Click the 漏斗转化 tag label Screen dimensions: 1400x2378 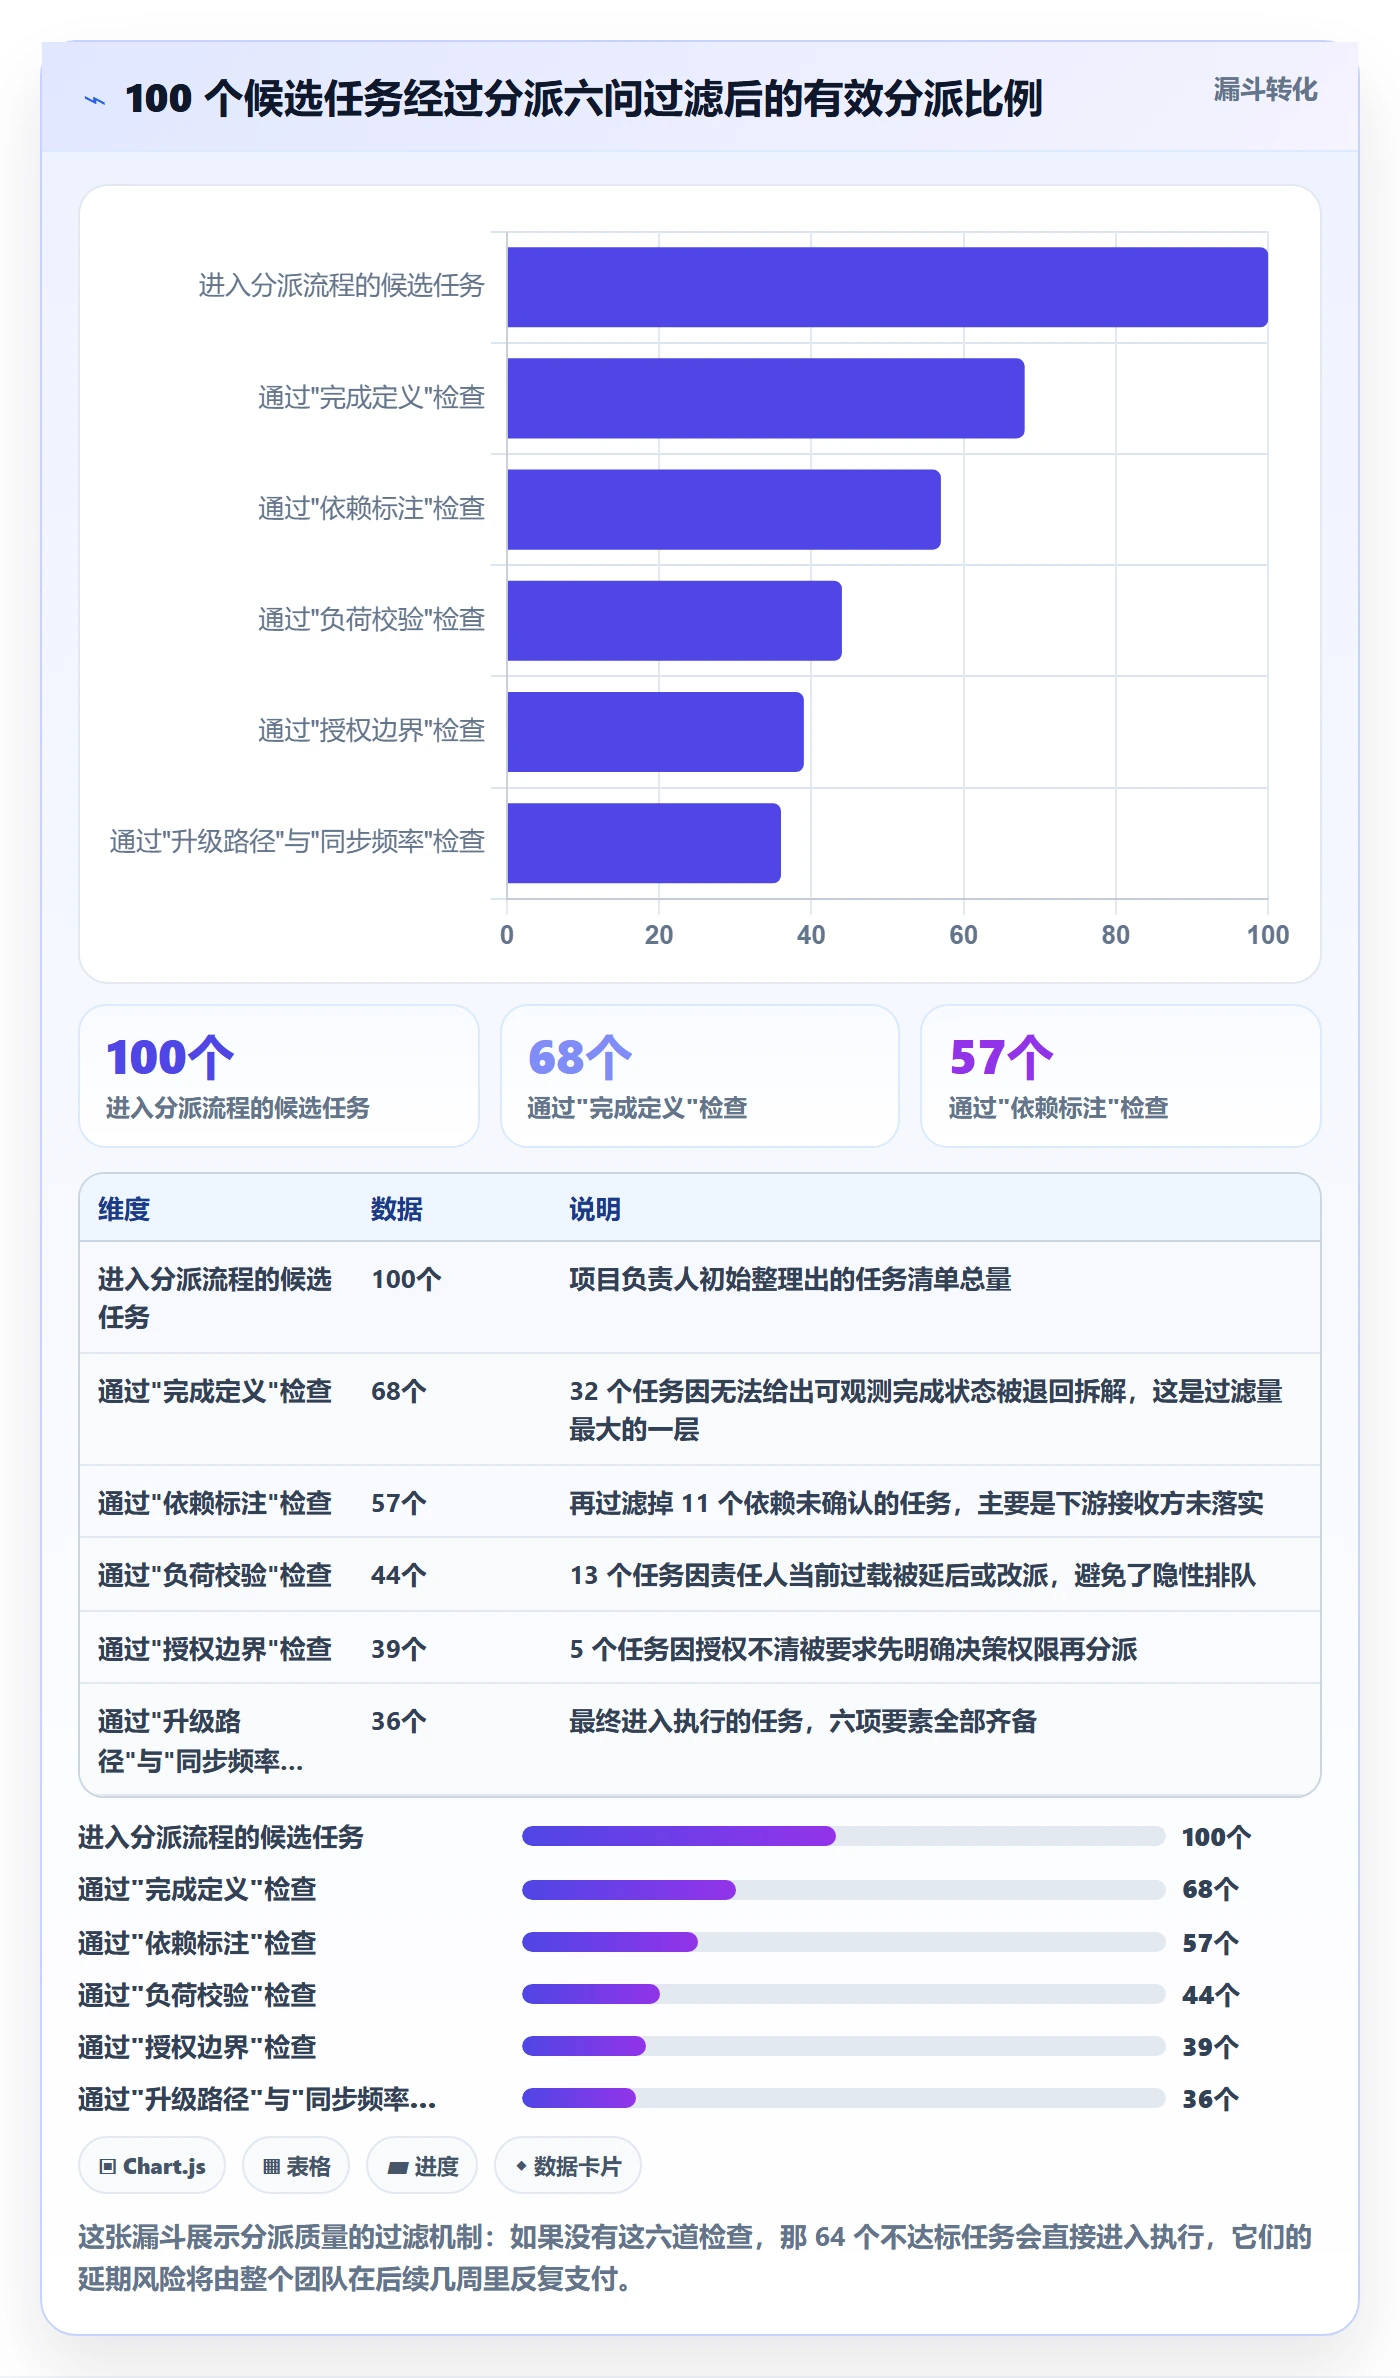coord(1265,90)
